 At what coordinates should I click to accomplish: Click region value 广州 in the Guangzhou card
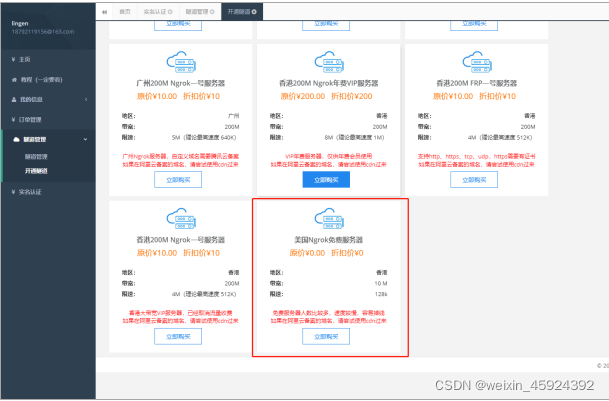pyautogui.click(x=233, y=116)
